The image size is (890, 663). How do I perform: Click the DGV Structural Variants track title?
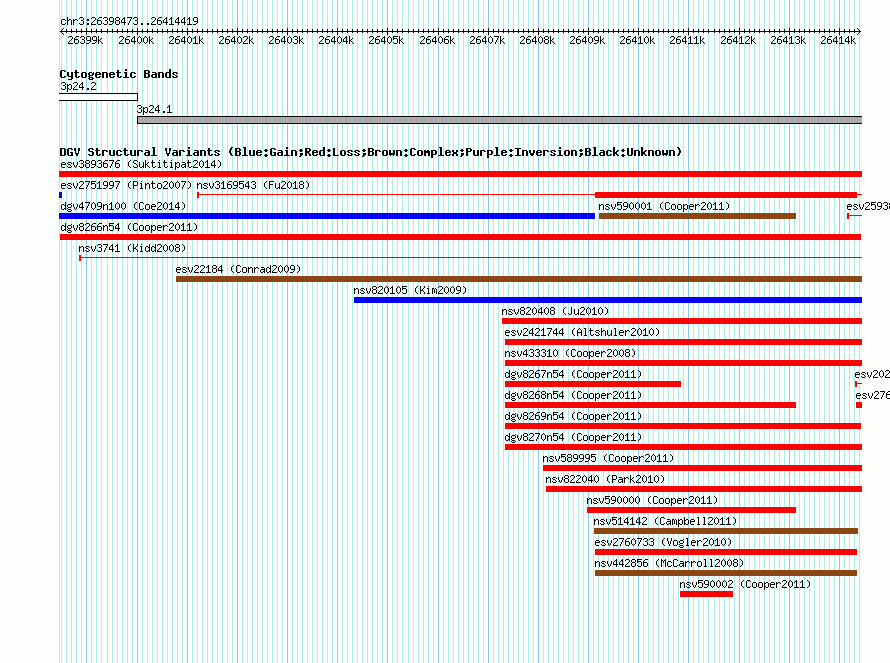[371, 152]
